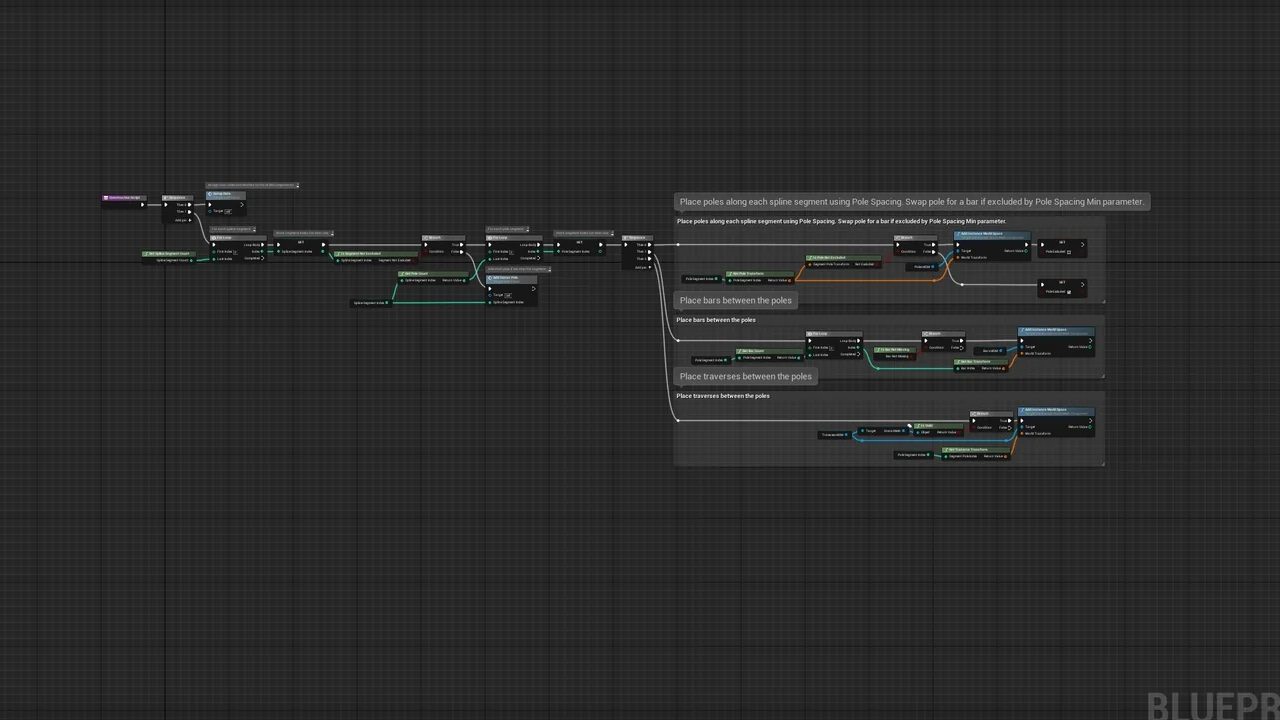Open the Target self dropdown on Setup Data
This screenshot has height=720, width=1280.
point(228,212)
